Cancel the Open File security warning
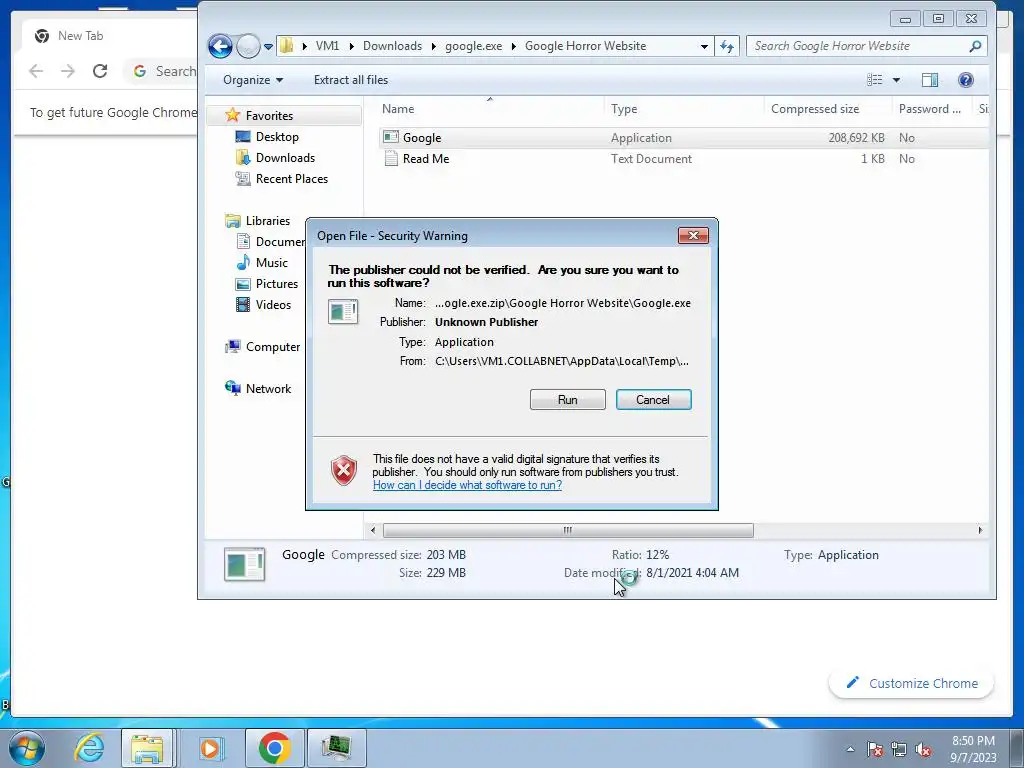 653,400
